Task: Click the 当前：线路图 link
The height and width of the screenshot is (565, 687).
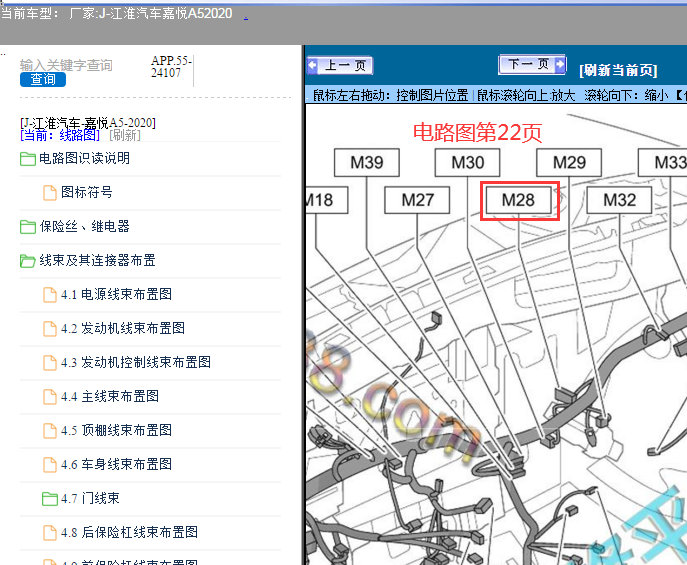Action: point(60,135)
